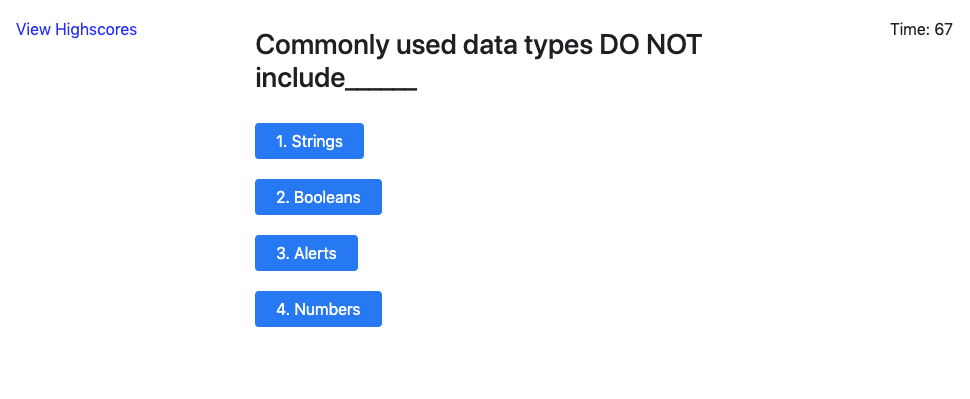Click the Time: 67 countdown display
970x399 pixels.
921,29
